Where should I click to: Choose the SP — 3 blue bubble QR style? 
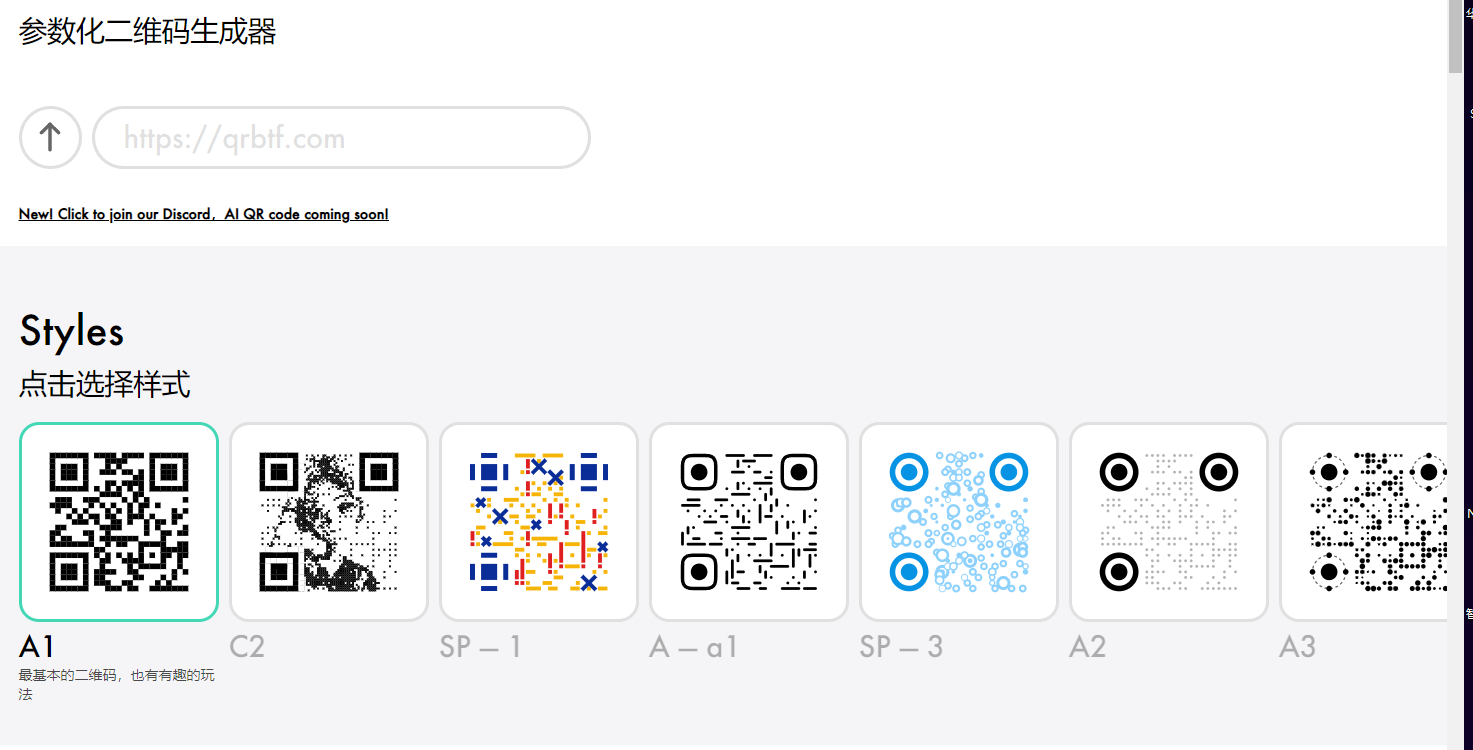click(959, 521)
